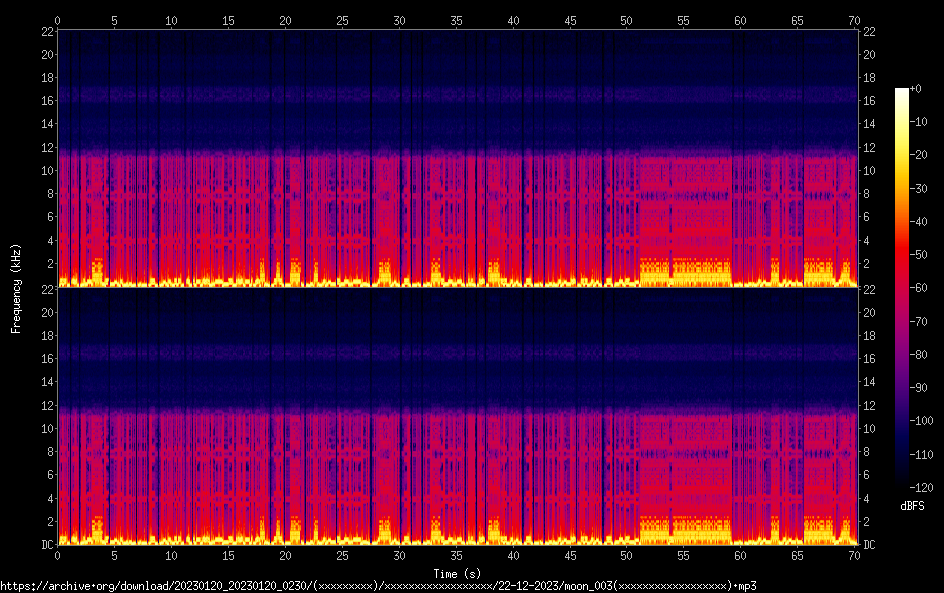944x593 pixels.
Task: Click the 16 kHz label on upper channel's left axis
Action: [44, 100]
